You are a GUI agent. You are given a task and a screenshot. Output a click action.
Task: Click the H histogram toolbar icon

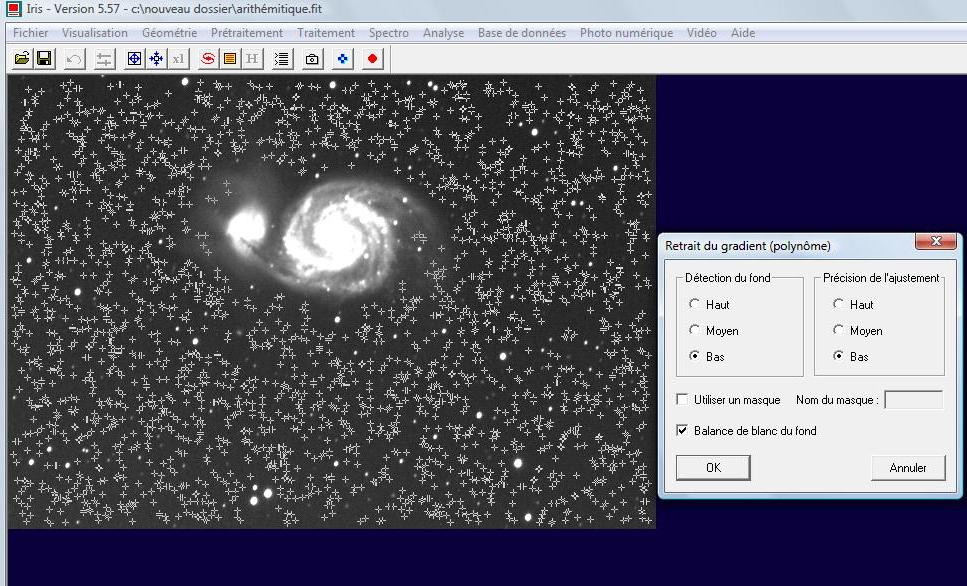252,59
